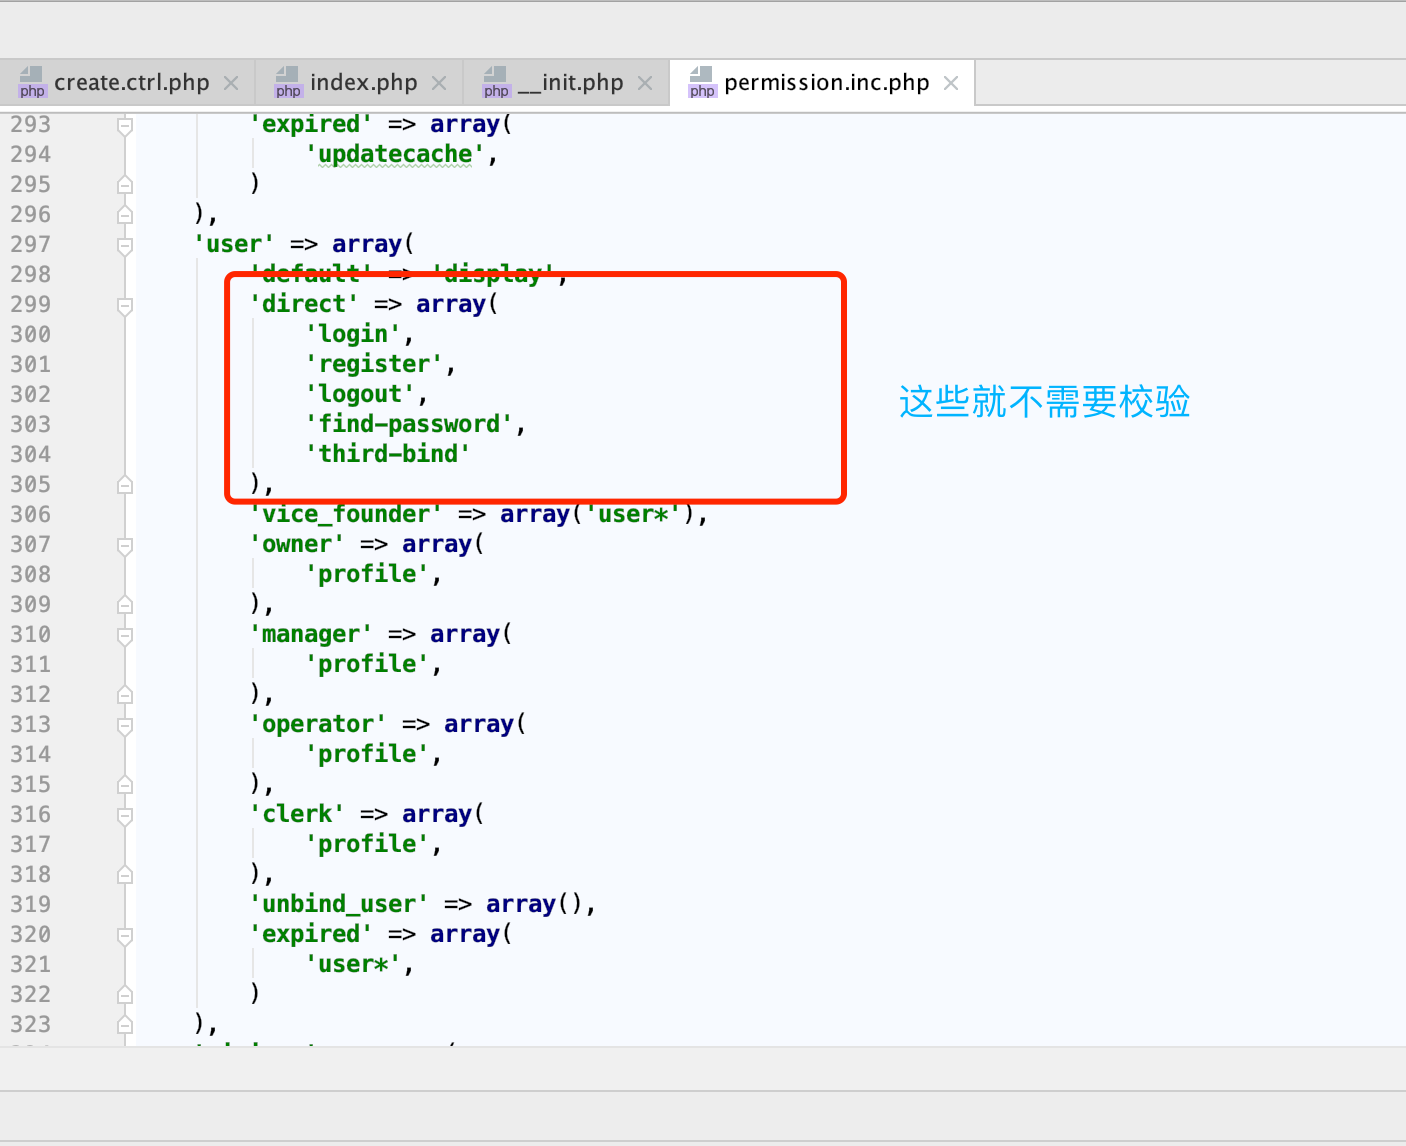This screenshot has width=1406, height=1146.
Task: Close the __init.php tab
Action: 645,83
